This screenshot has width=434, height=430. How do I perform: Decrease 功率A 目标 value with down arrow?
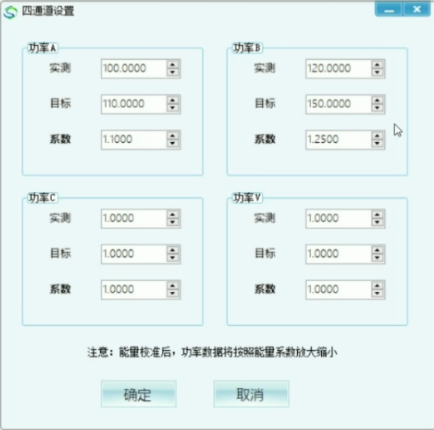click(173, 108)
